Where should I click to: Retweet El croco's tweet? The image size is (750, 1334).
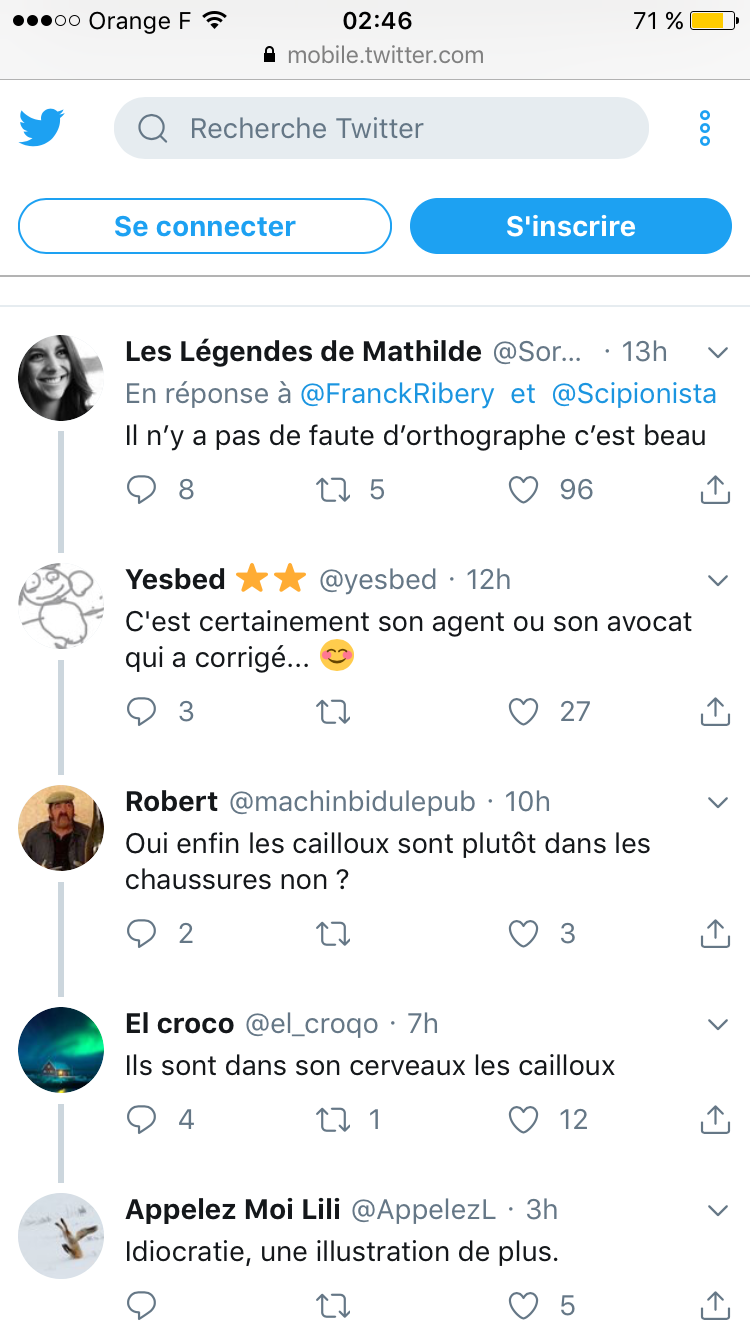pyautogui.click(x=333, y=1119)
